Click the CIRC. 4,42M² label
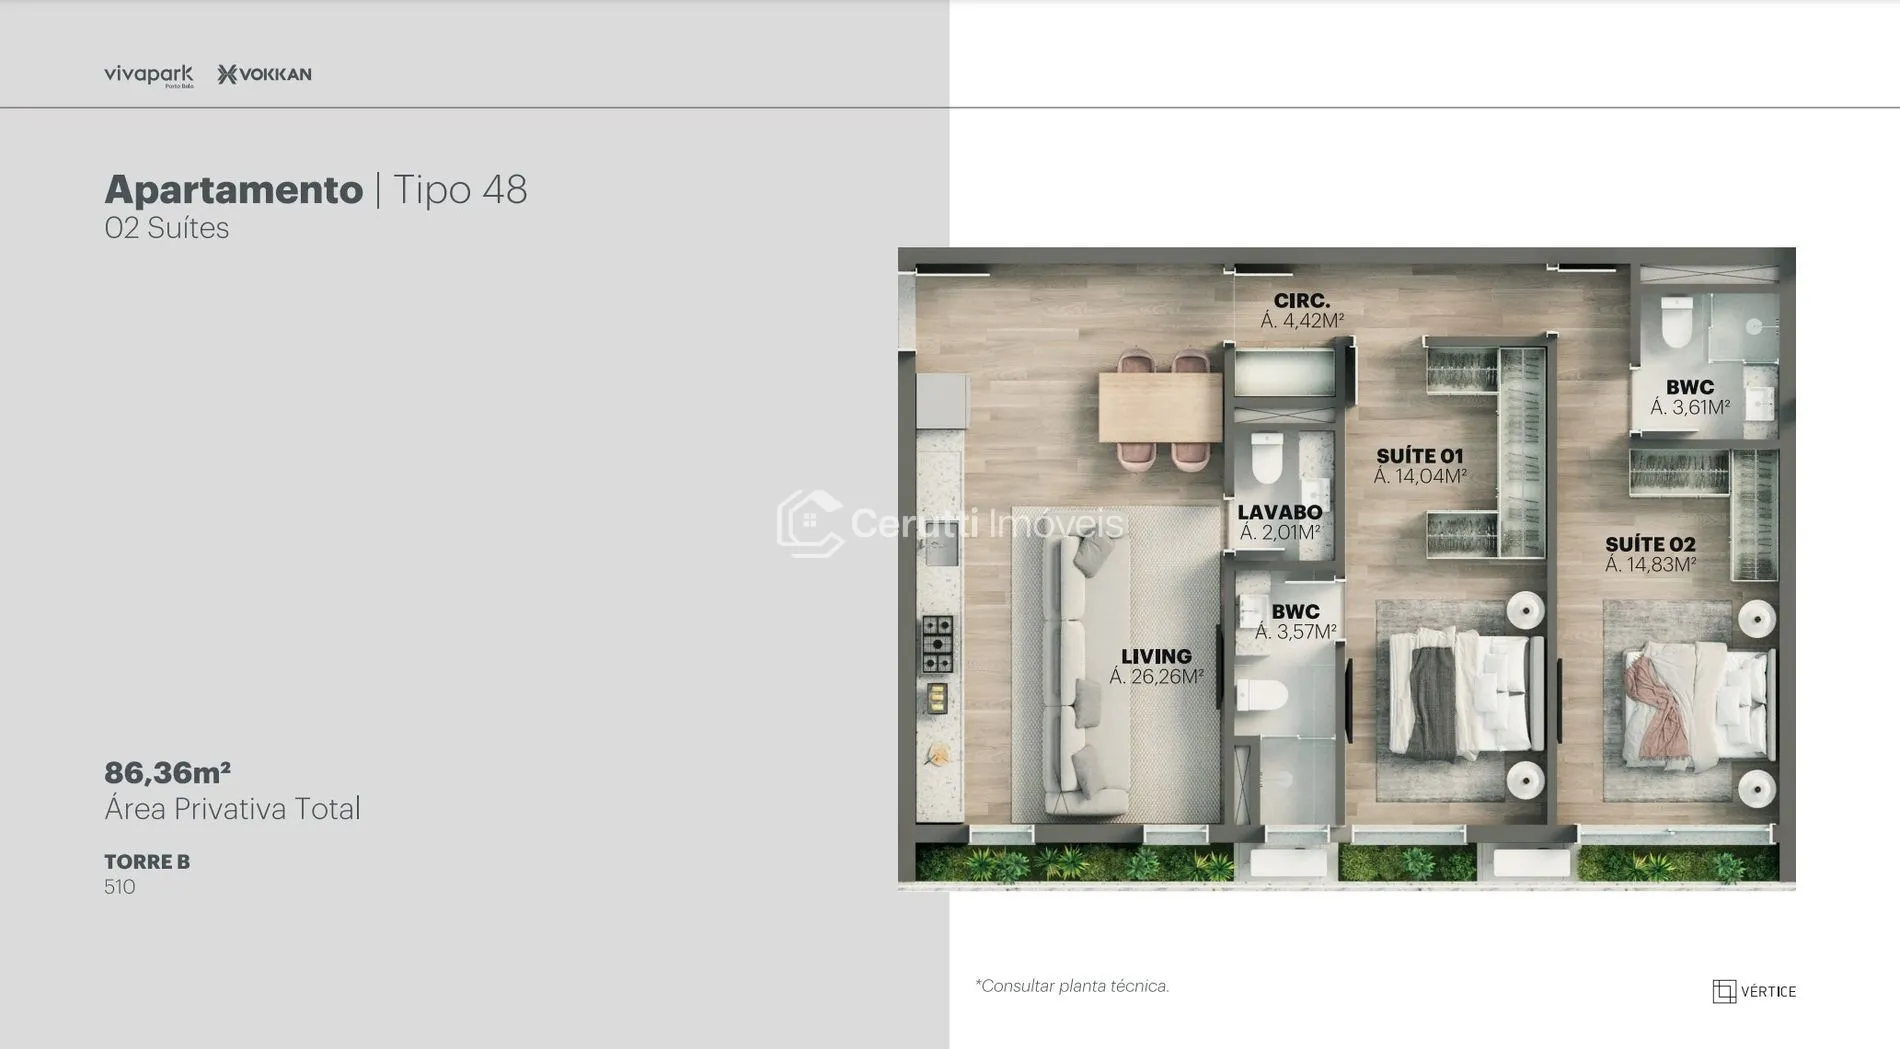Image resolution: width=1900 pixels, height=1049 pixels. click(x=1301, y=310)
